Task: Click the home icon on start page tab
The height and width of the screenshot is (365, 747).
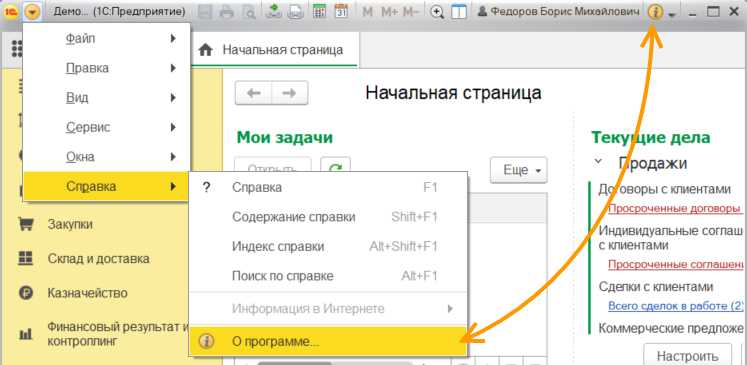Action: [205, 50]
